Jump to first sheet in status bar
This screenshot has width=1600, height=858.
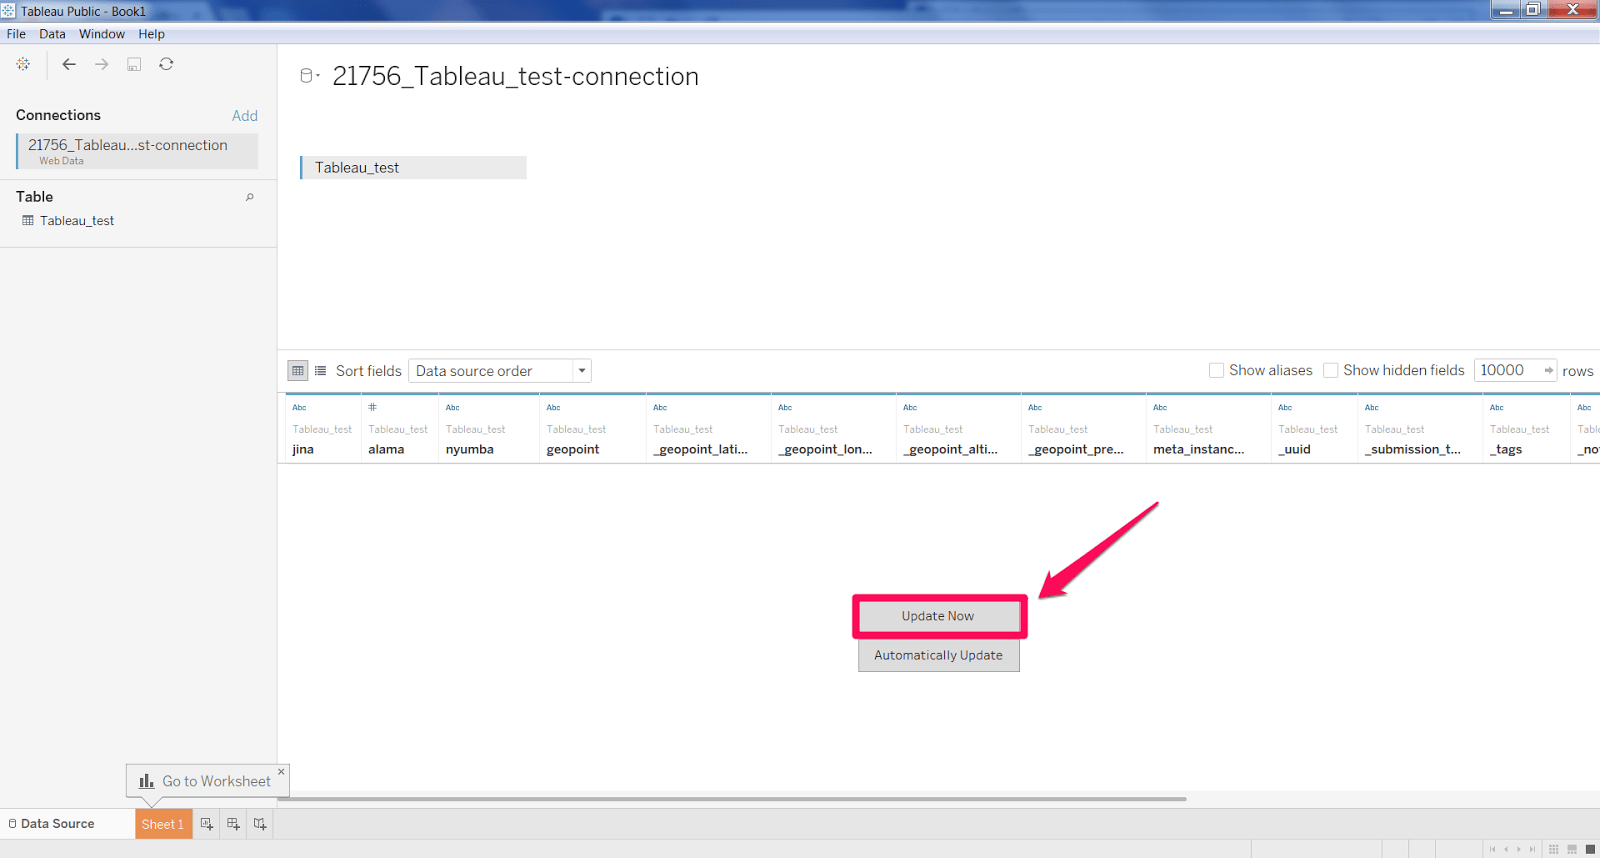(1493, 849)
